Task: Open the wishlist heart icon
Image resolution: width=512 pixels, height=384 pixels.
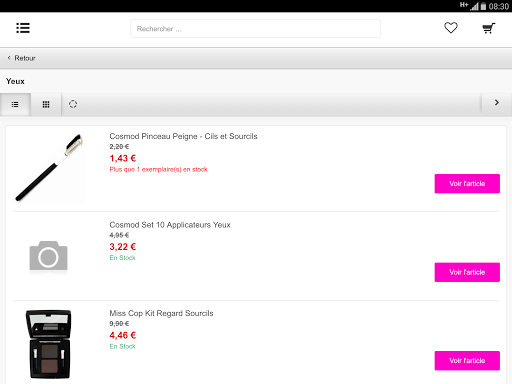Action: coord(451,28)
